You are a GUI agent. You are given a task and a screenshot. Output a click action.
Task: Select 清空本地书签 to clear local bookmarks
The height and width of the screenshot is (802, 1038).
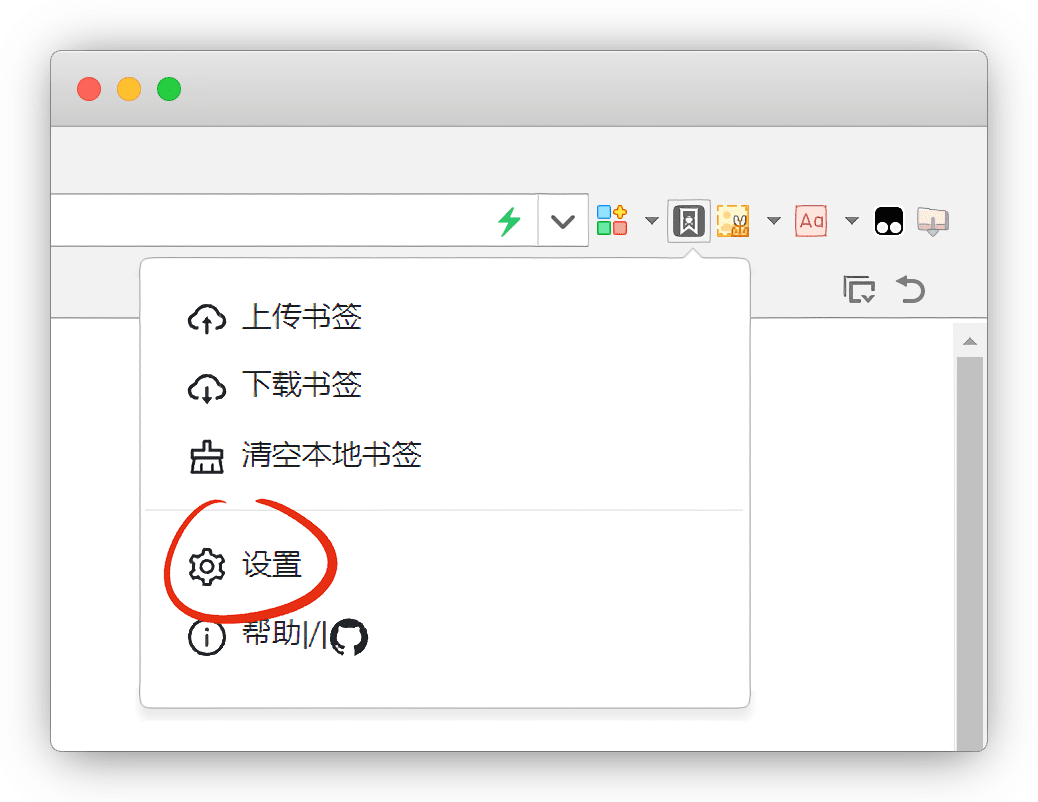(x=331, y=456)
